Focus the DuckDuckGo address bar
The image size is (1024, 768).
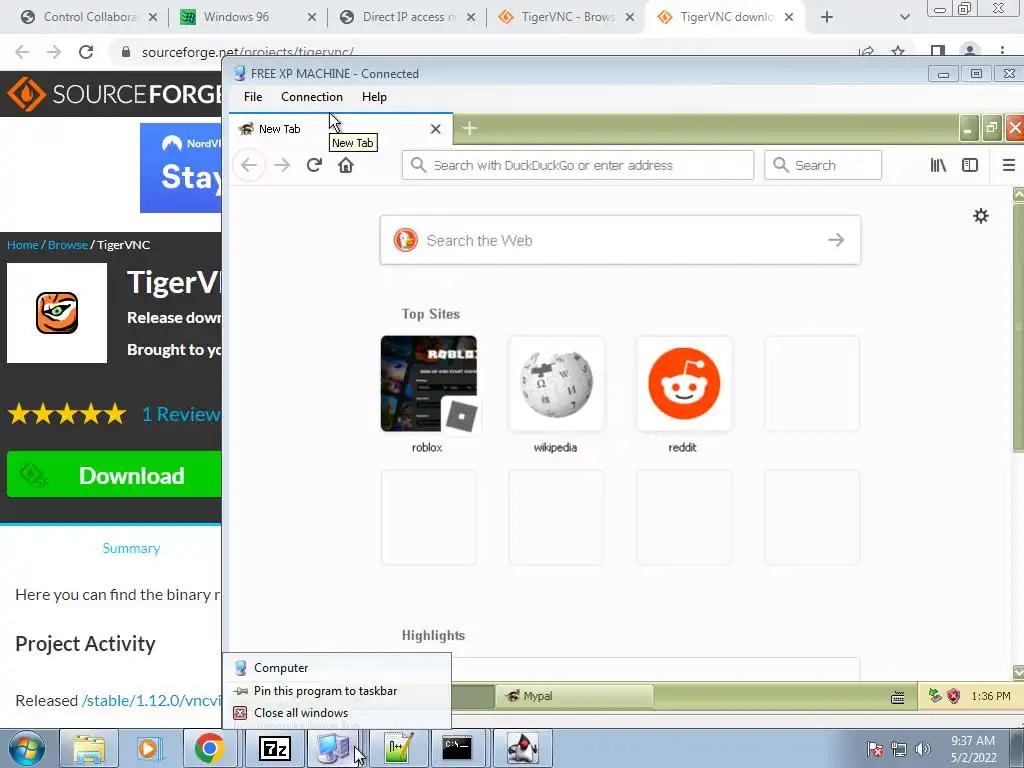click(x=578, y=165)
